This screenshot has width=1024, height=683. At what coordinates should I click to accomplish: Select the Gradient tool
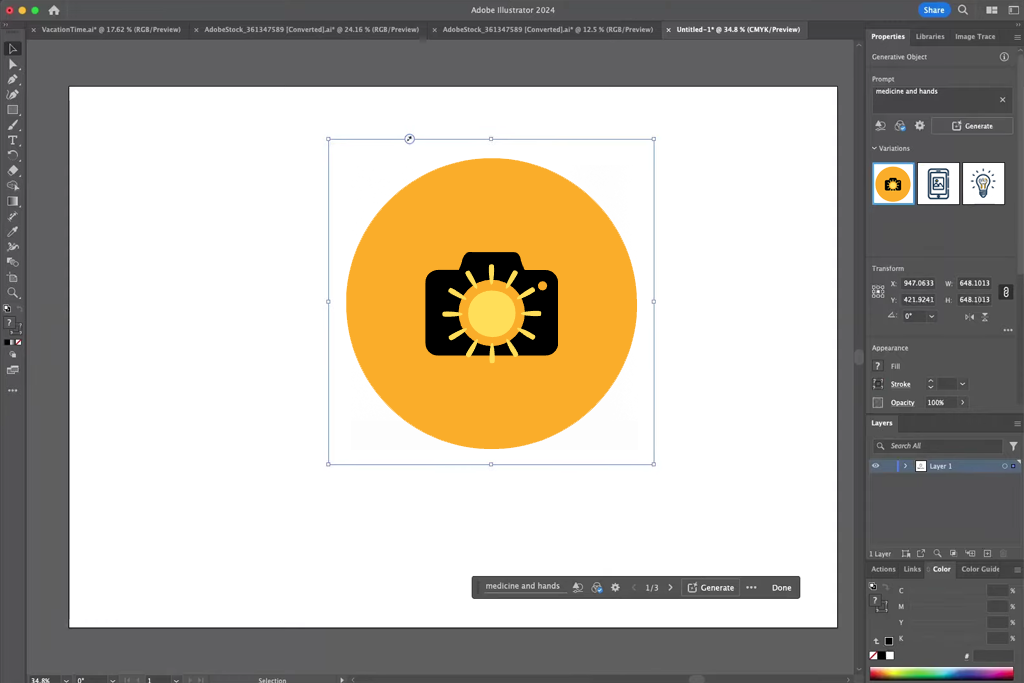[x=12, y=201]
